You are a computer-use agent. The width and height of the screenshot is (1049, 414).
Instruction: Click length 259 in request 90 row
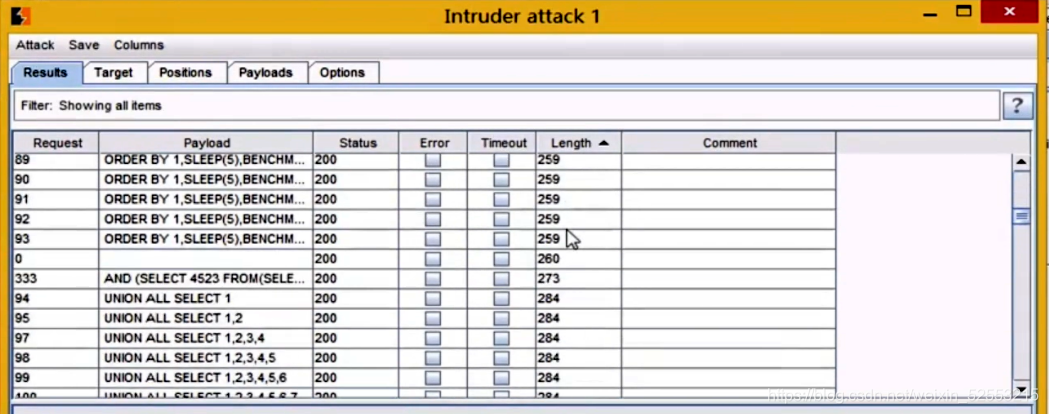549,180
